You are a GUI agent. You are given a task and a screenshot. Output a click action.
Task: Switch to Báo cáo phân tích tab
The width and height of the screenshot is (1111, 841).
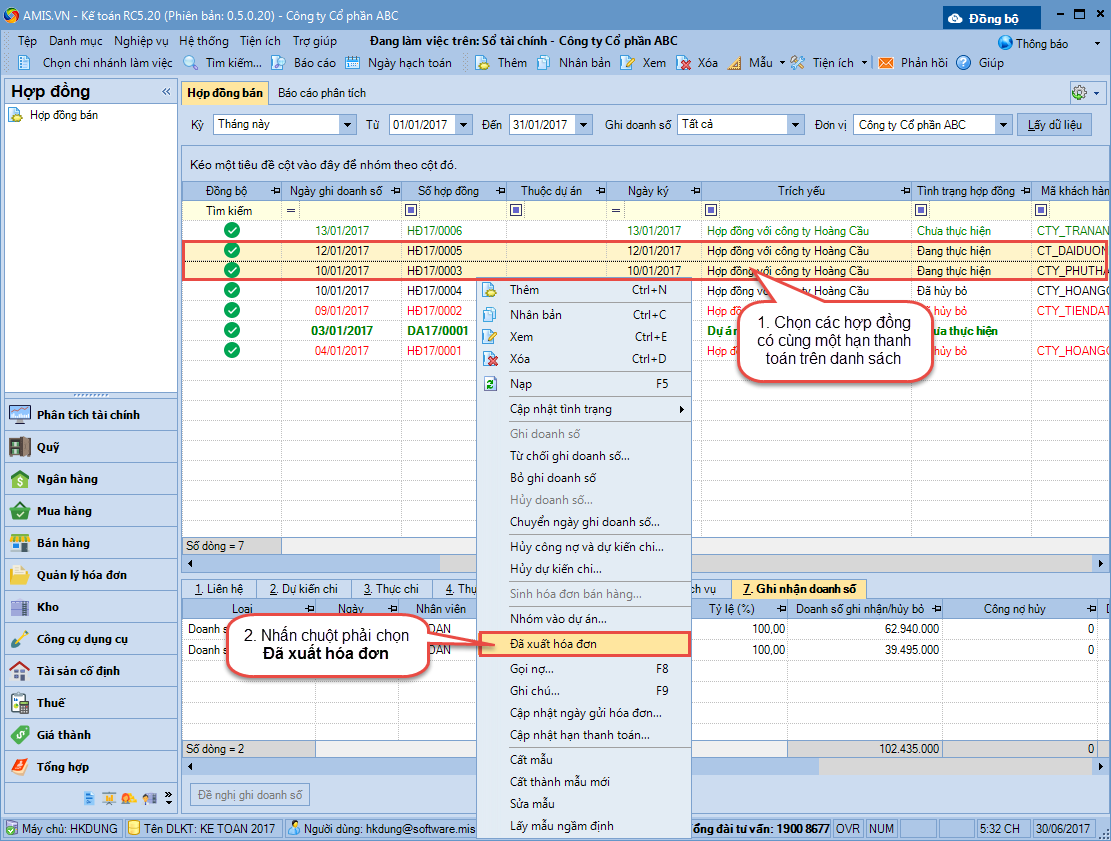point(322,93)
